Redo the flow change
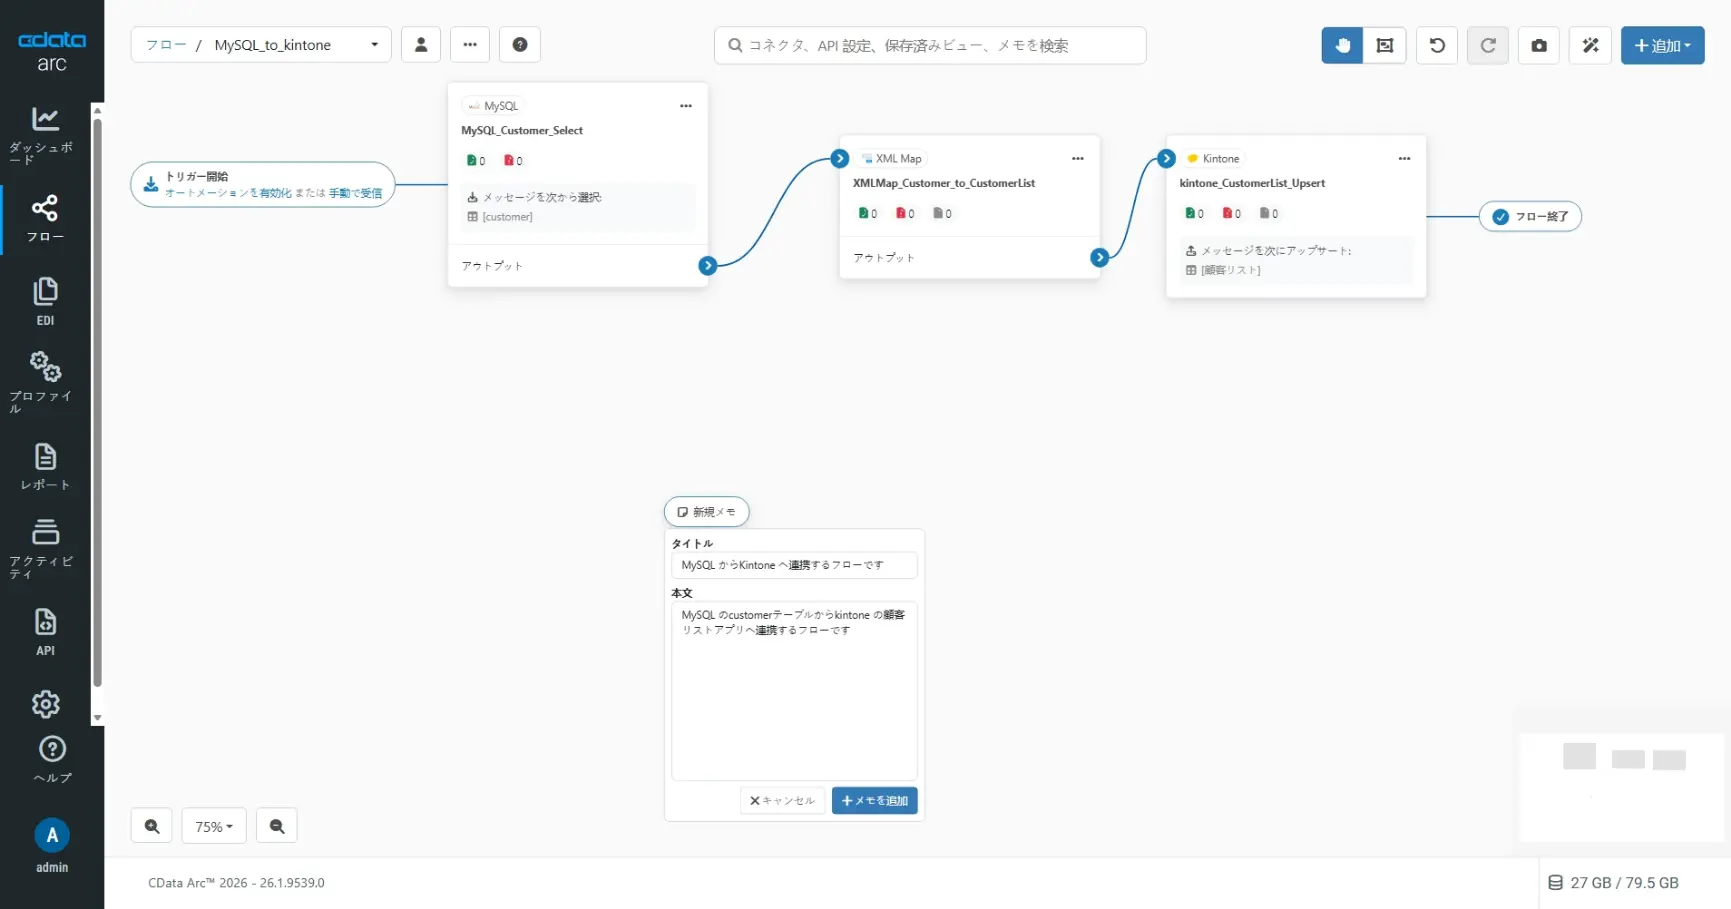The height and width of the screenshot is (909, 1731). click(1488, 45)
